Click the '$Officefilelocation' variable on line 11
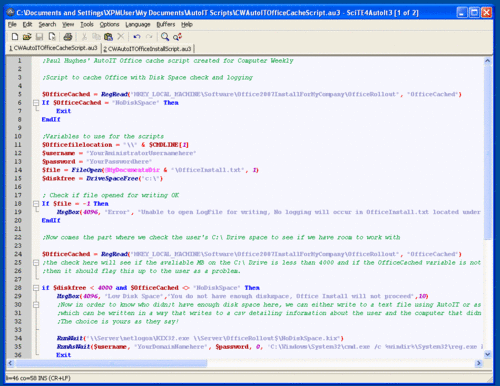This screenshot has width=500, height=386. point(77,145)
